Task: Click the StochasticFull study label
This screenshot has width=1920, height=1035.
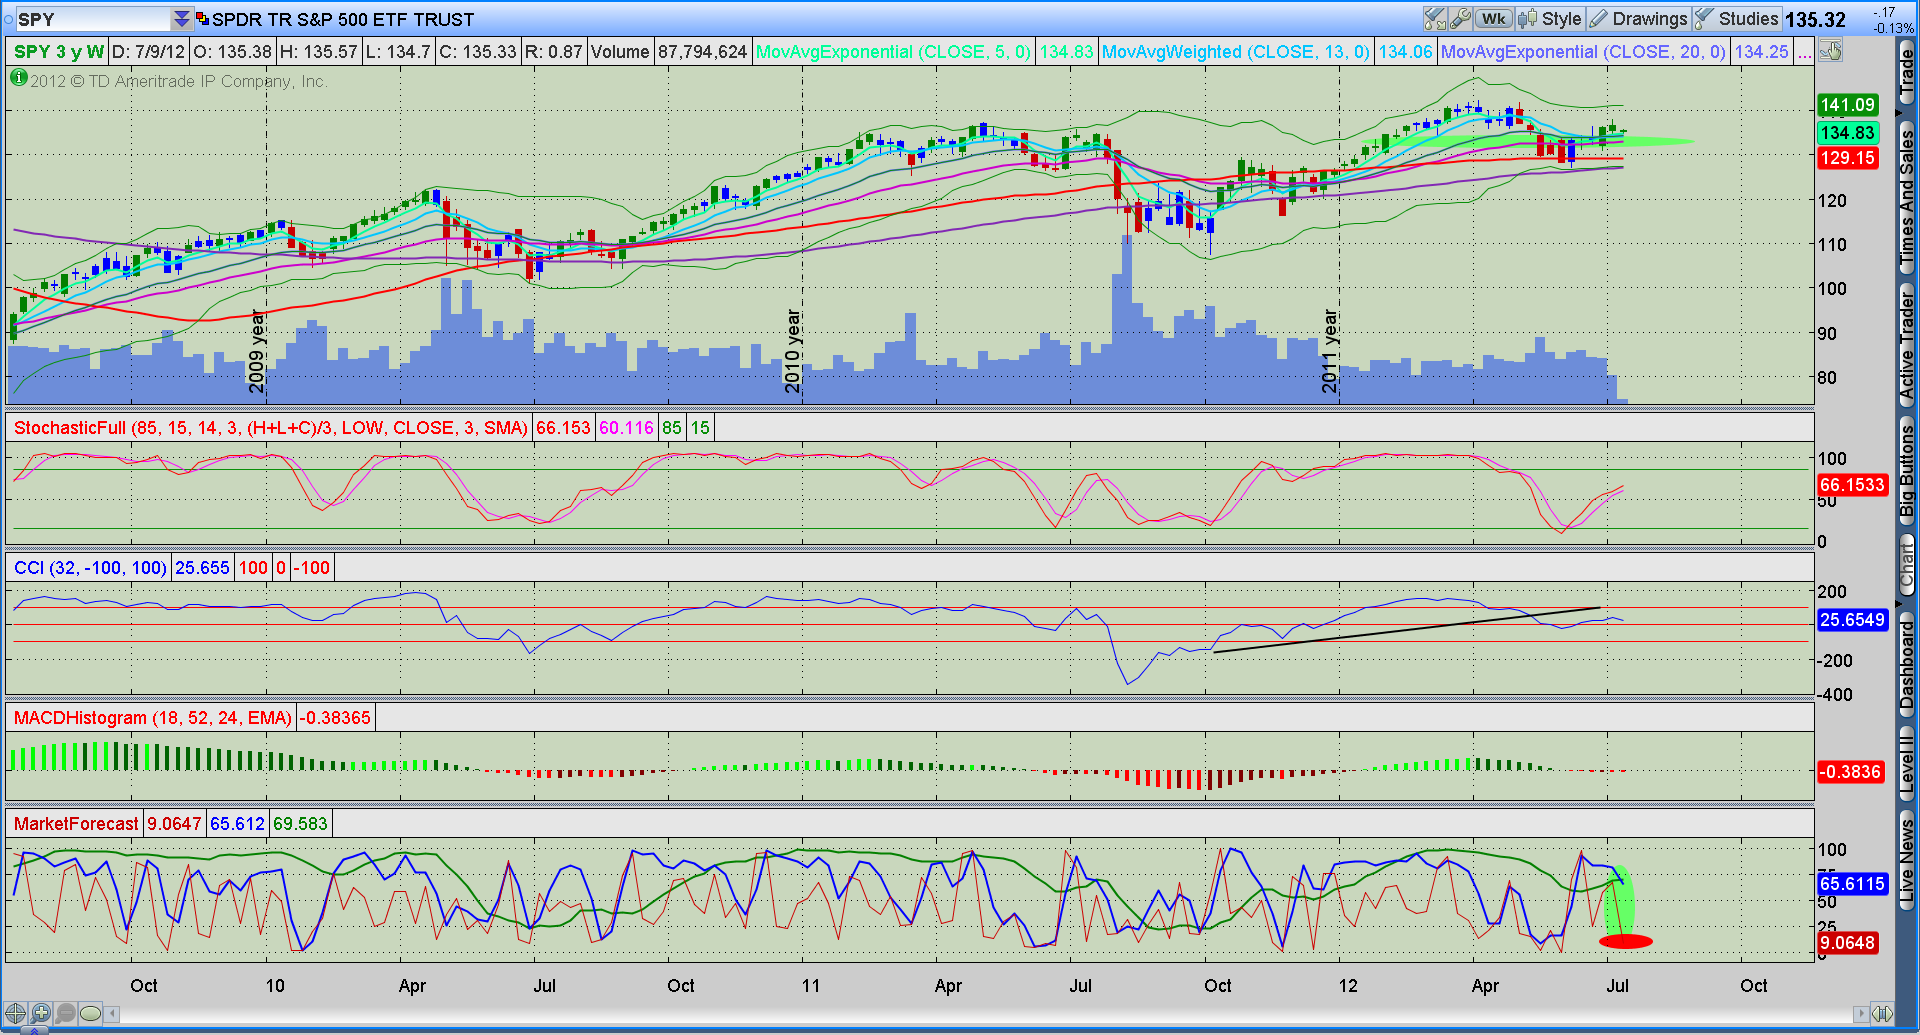Action: (271, 428)
